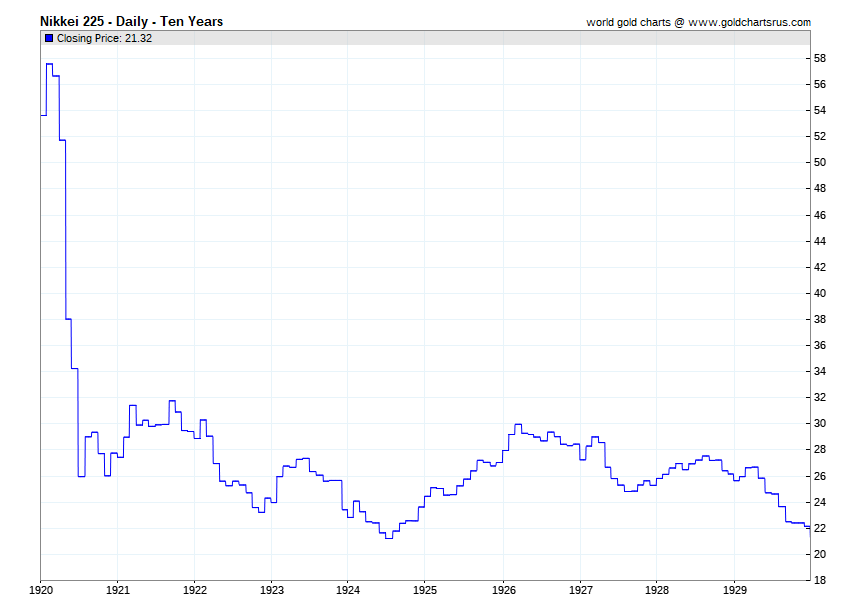Click the 58 value on the y-axis

(x=820, y=58)
